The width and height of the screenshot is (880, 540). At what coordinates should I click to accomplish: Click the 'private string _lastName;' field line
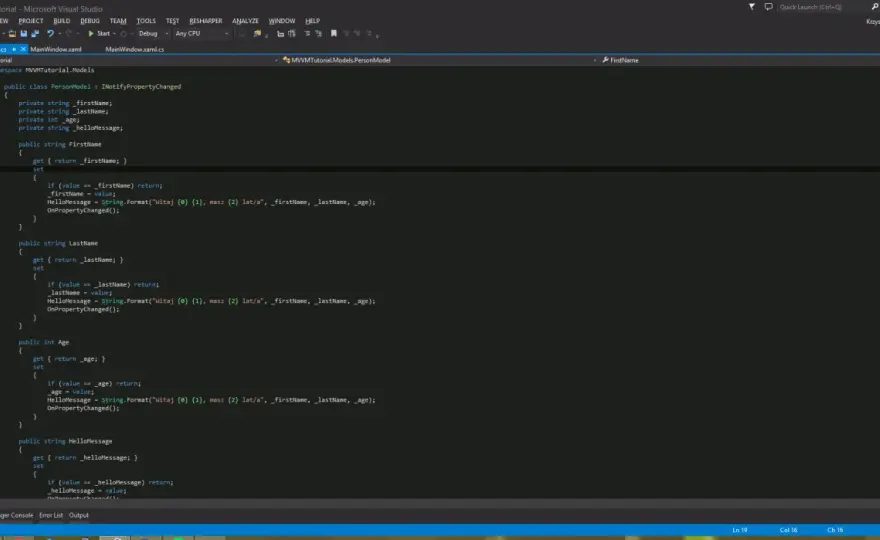63,111
